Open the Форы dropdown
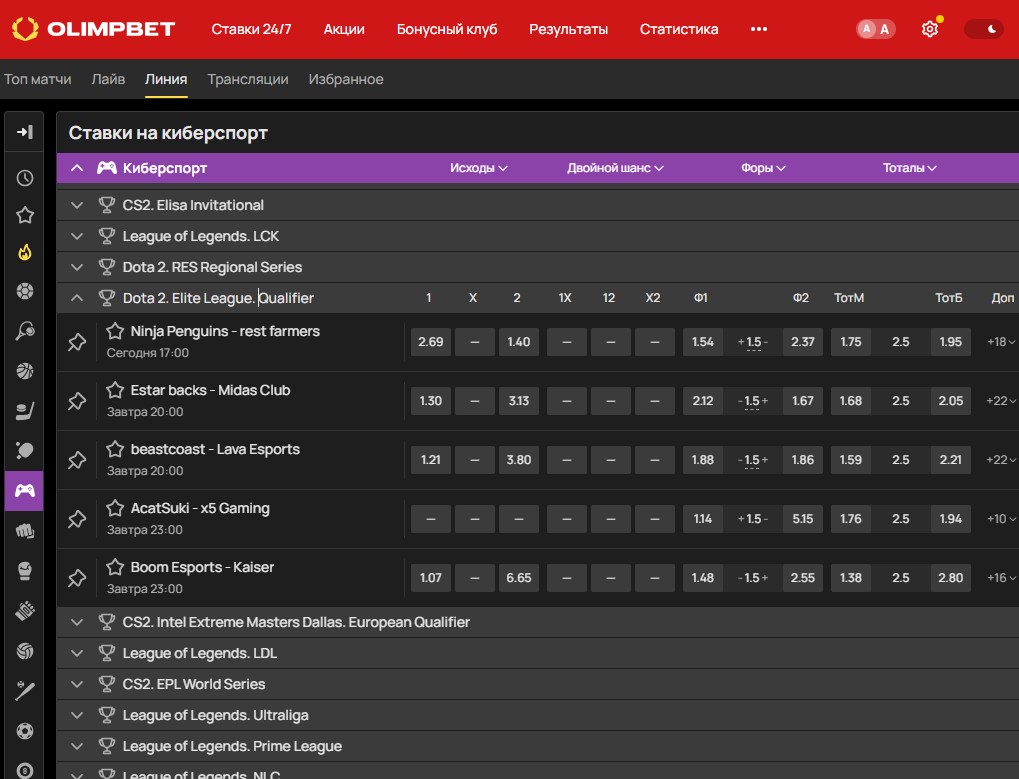 763,168
